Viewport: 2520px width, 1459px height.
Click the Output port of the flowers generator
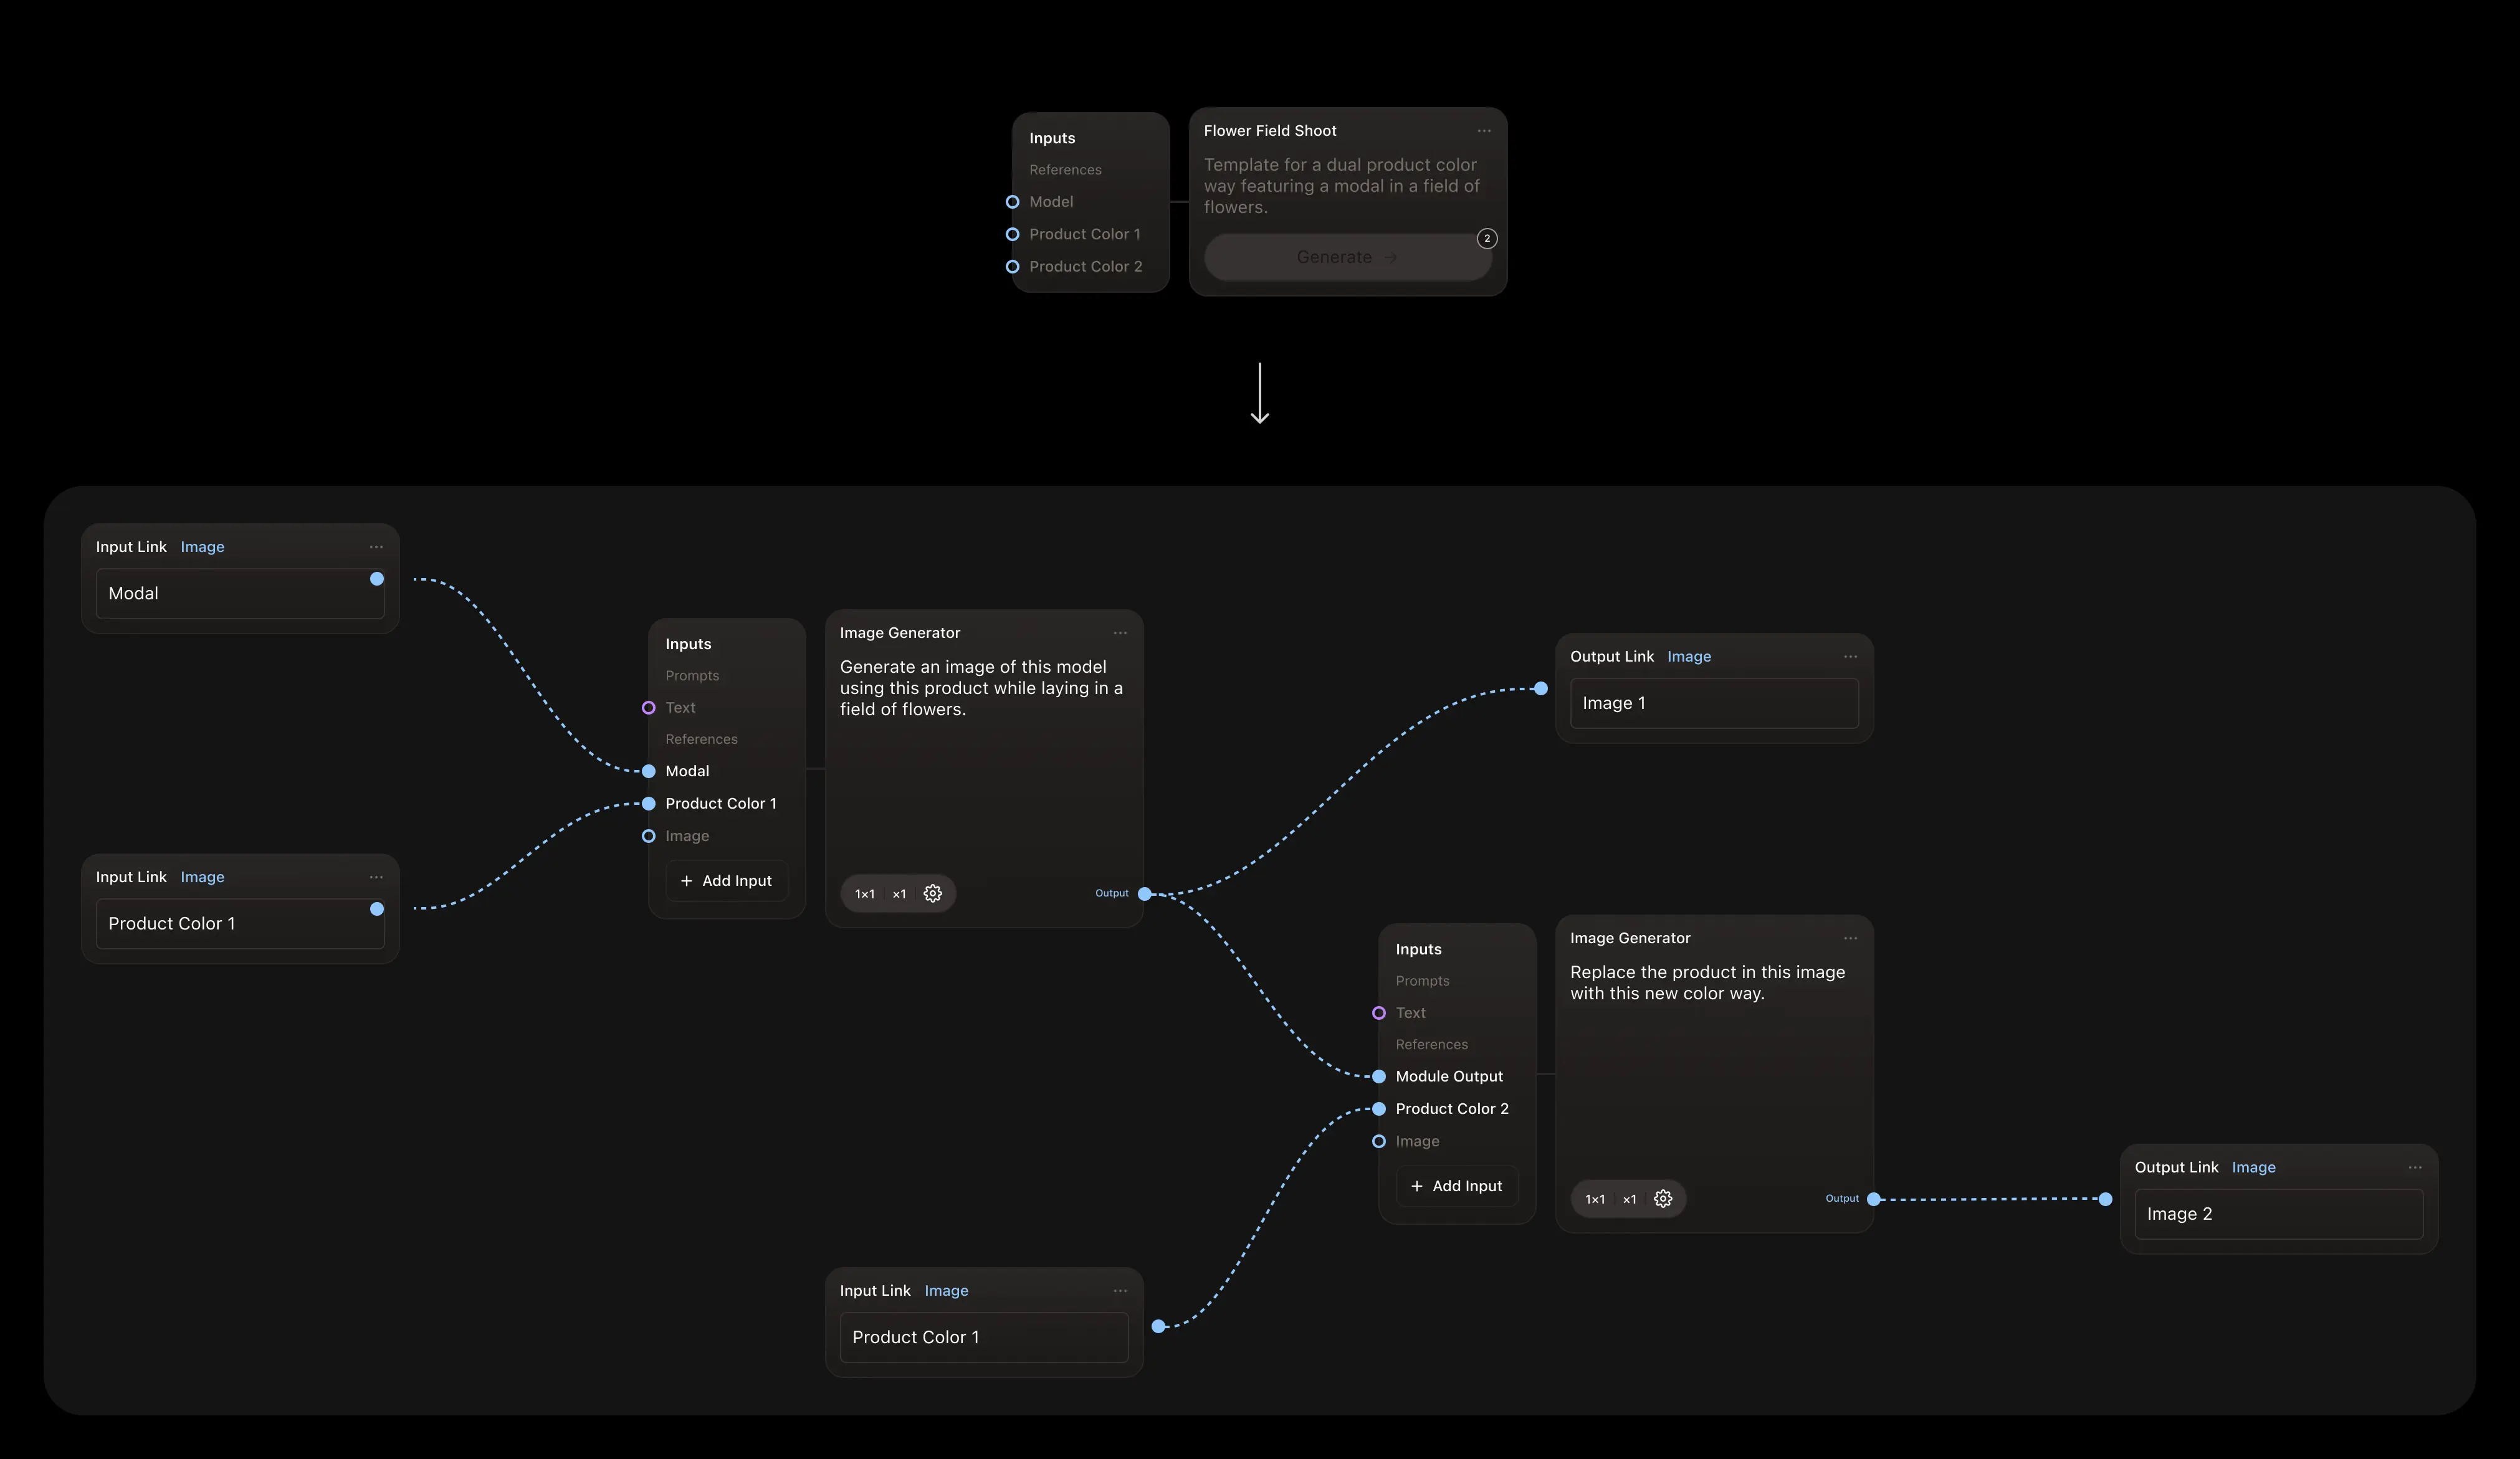click(x=1144, y=894)
